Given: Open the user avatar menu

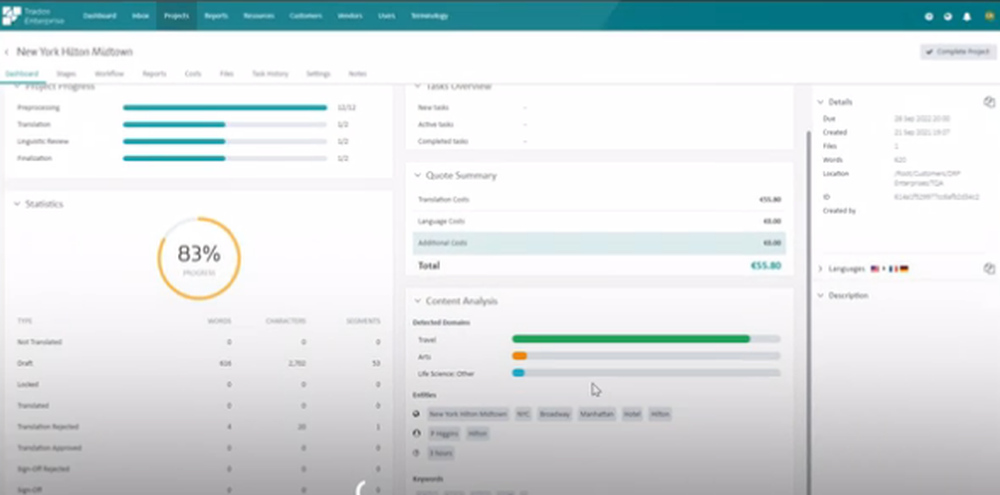Looking at the screenshot, I should [989, 17].
